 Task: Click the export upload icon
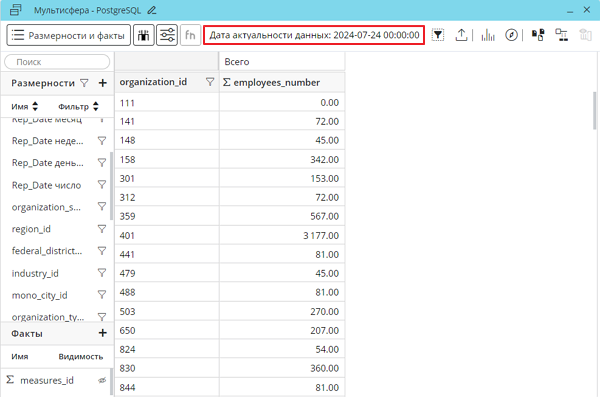[x=461, y=35]
